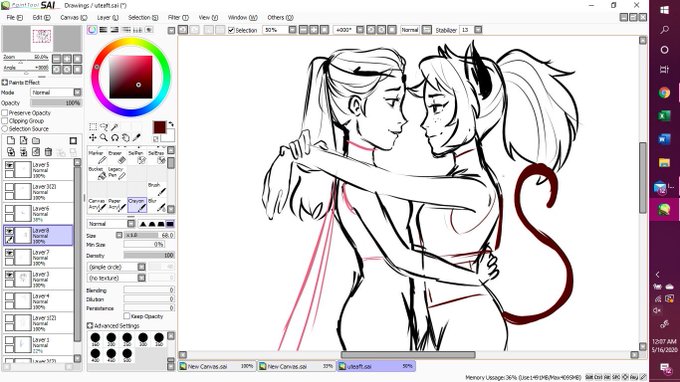Viewport: 680px width, 382px height.
Task: Select the flat brush edge shape
Action: pyautogui.click(x=170, y=224)
